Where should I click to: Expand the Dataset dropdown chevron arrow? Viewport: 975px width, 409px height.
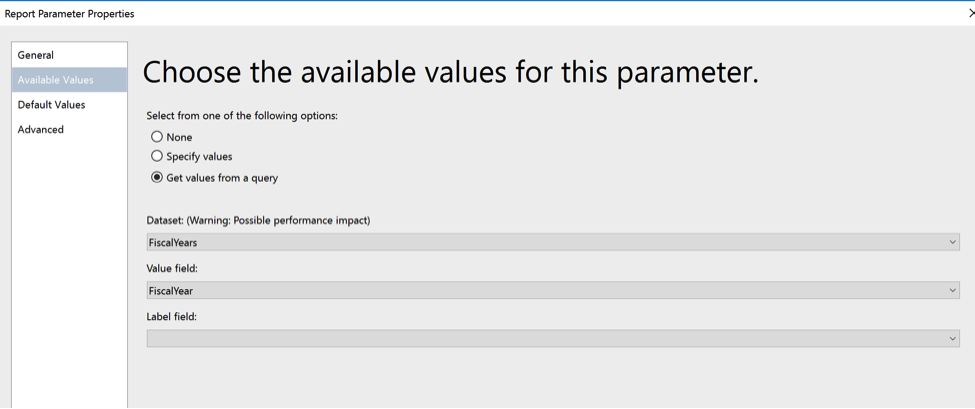pos(953,242)
